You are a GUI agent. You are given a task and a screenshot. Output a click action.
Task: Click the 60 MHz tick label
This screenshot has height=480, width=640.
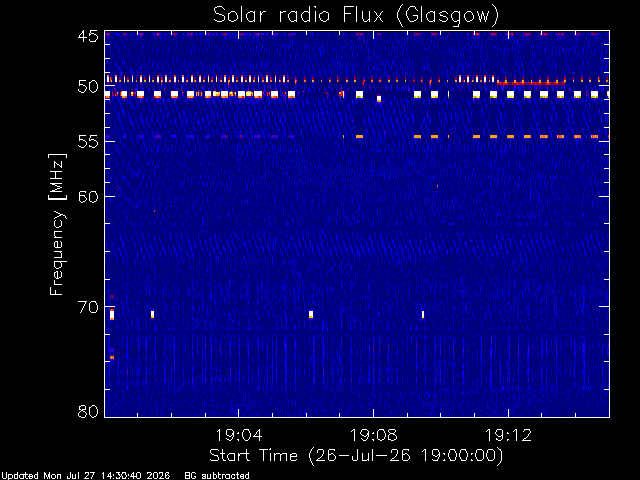88,197
